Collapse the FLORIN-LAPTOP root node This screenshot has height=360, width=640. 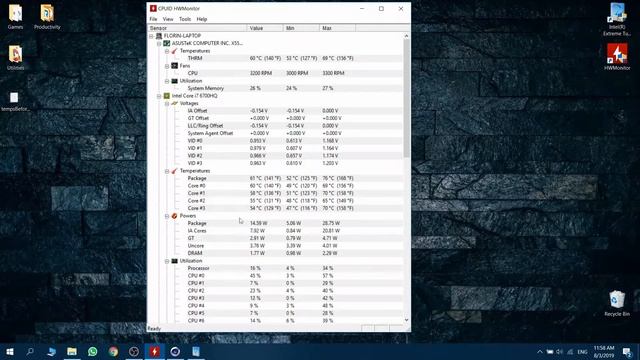coord(151,36)
